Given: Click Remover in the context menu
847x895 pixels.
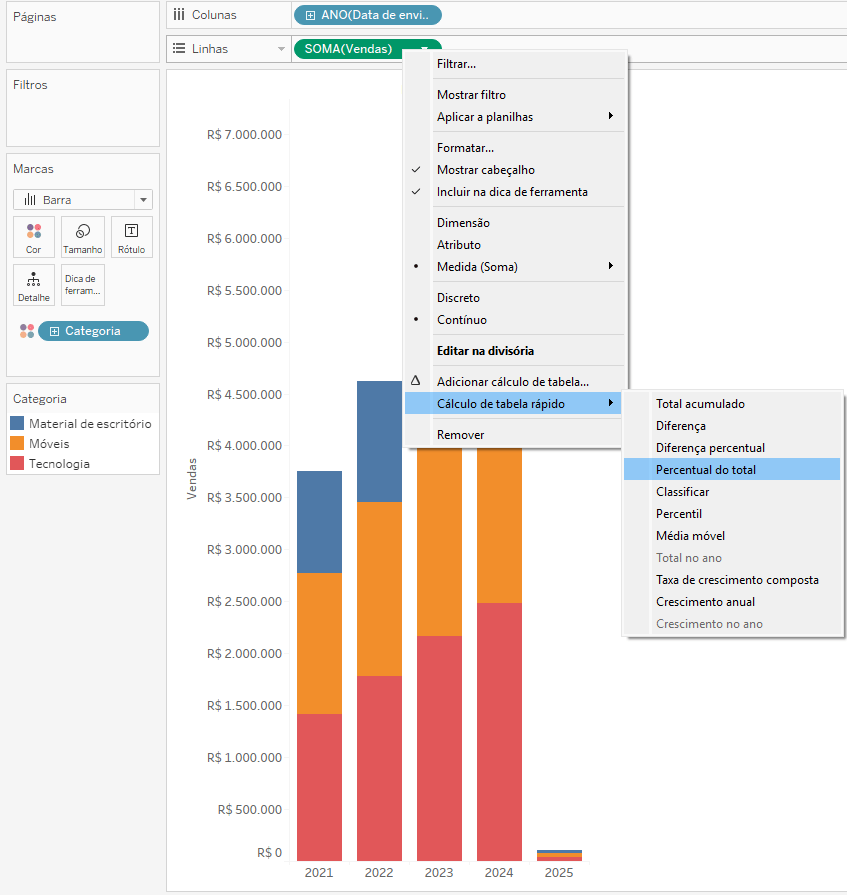Looking at the screenshot, I should (460, 435).
